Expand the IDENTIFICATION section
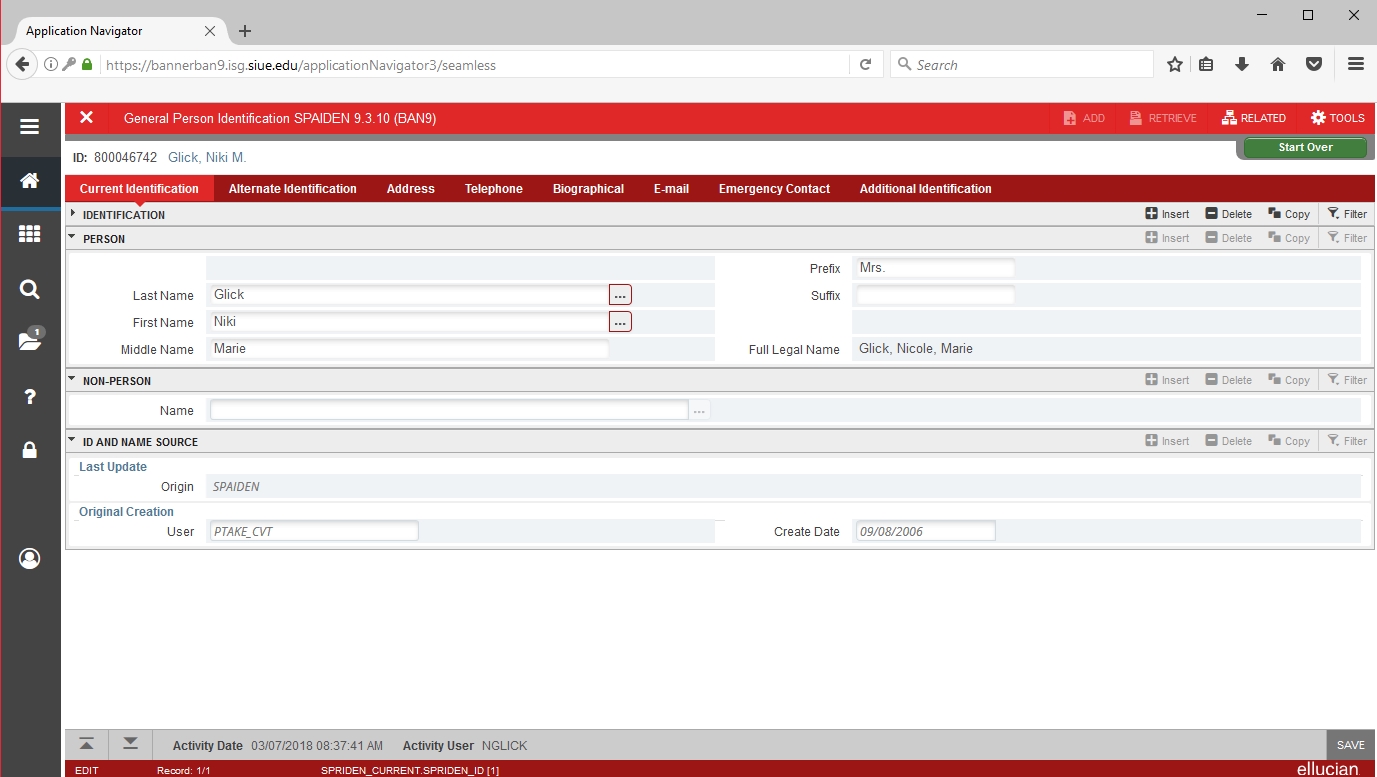1377x777 pixels. click(73, 214)
